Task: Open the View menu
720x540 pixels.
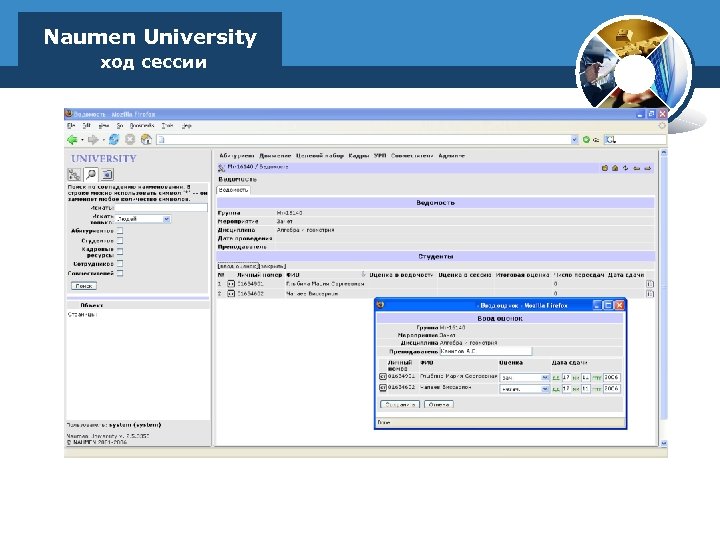Action: [103, 125]
